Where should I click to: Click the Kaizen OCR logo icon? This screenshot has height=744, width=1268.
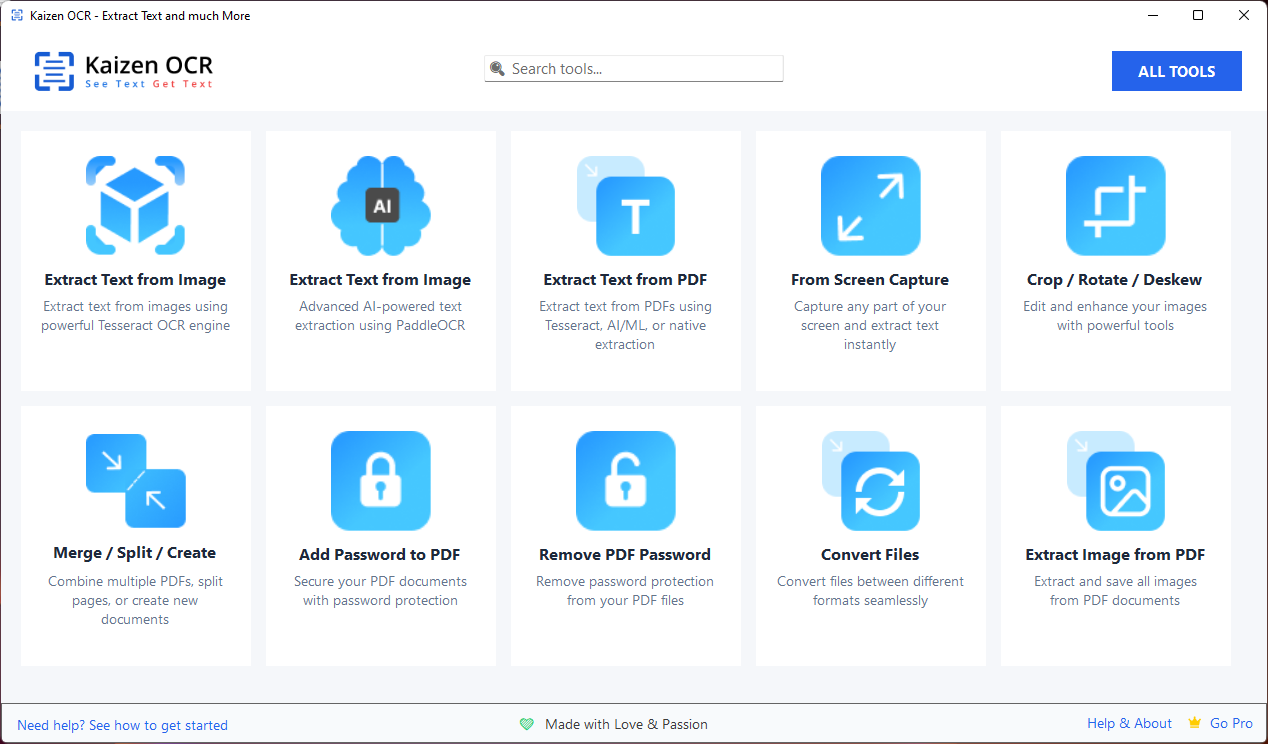(x=54, y=71)
